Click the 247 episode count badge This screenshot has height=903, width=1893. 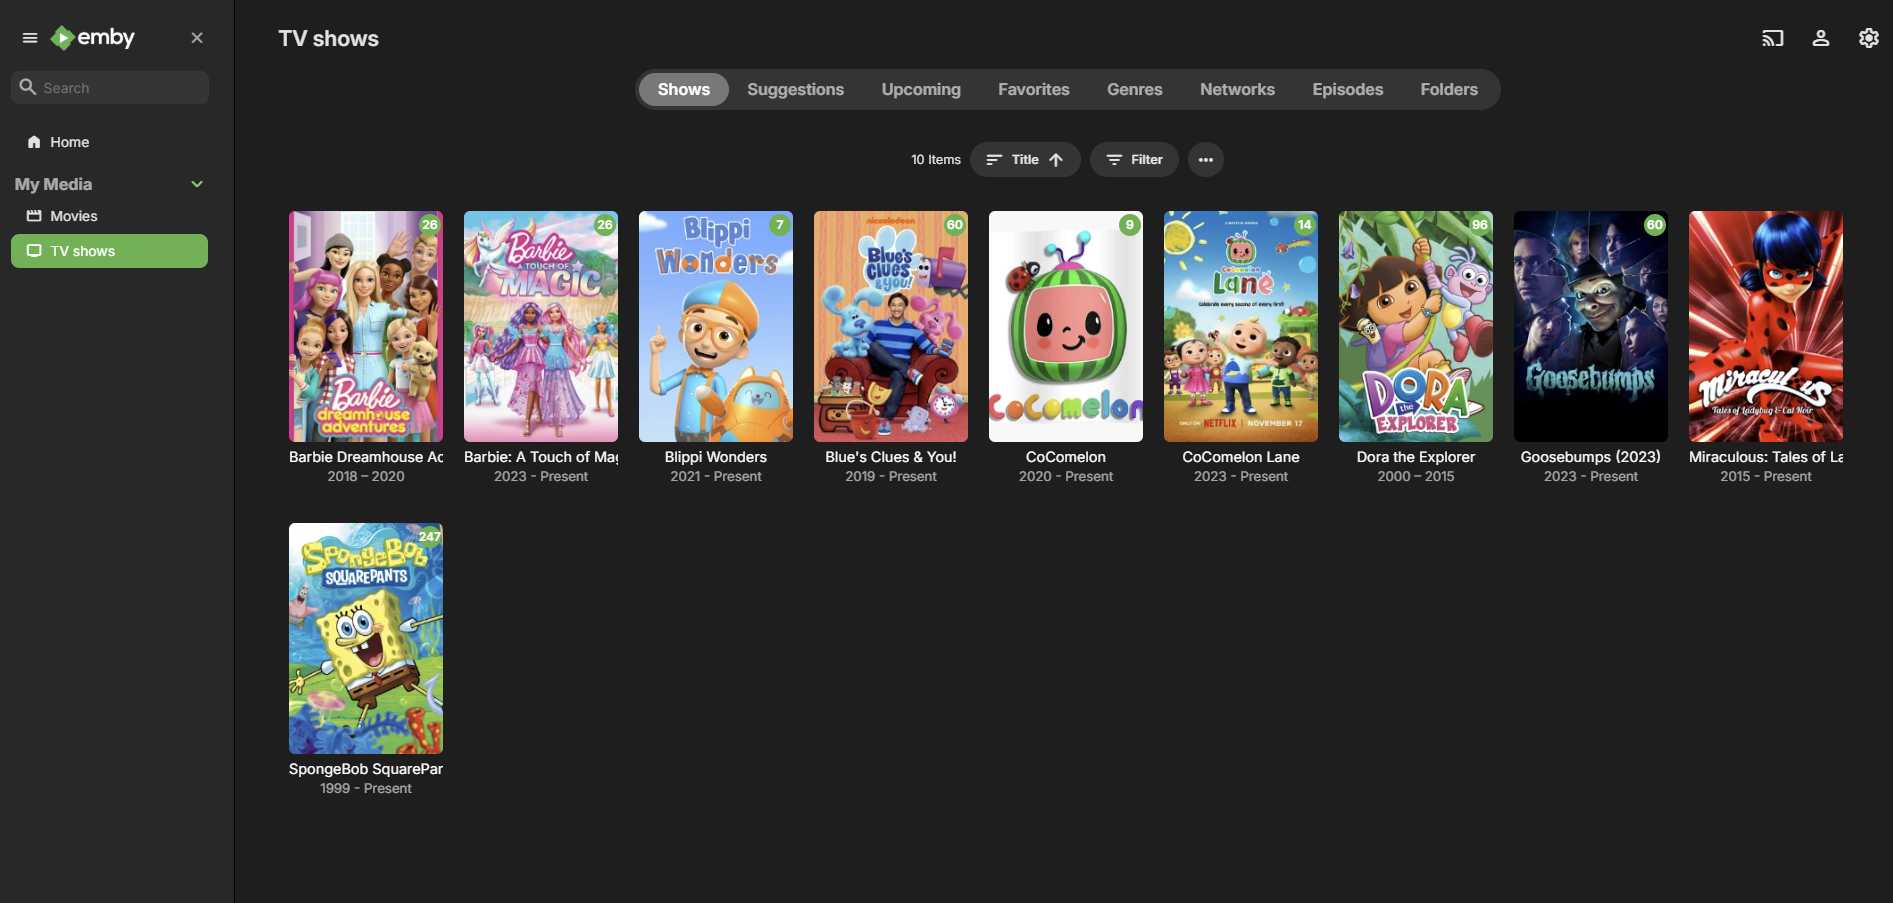pyautogui.click(x=430, y=537)
